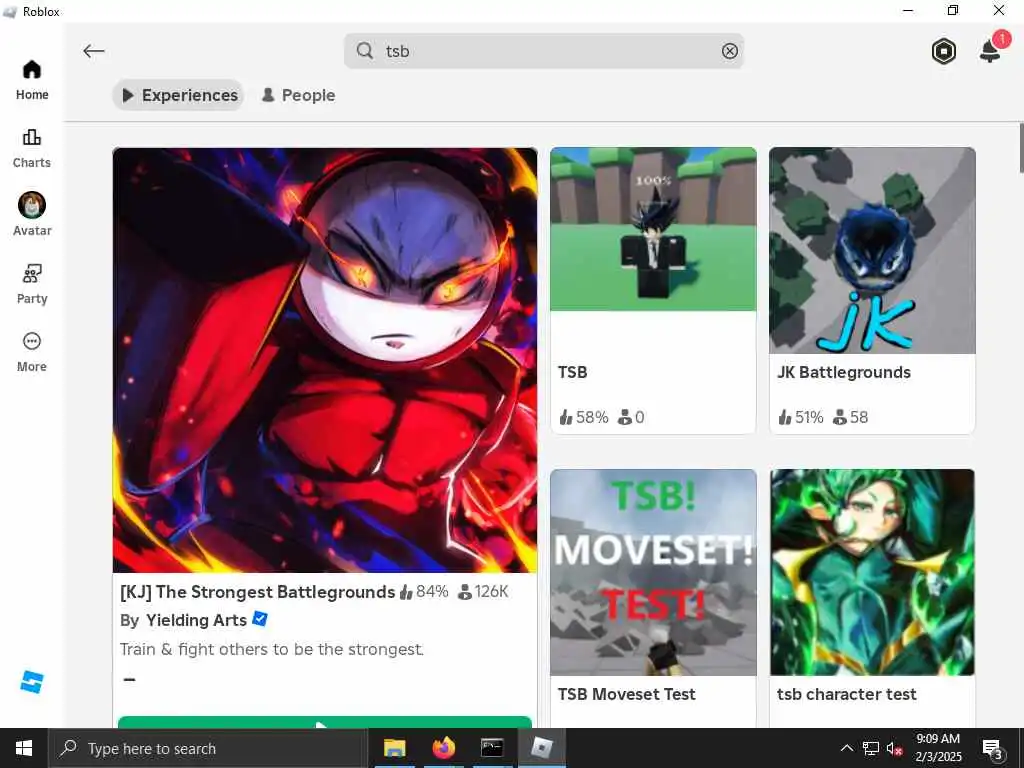Open notifications bell
The width and height of the screenshot is (1024, 768).
point(991,51)
